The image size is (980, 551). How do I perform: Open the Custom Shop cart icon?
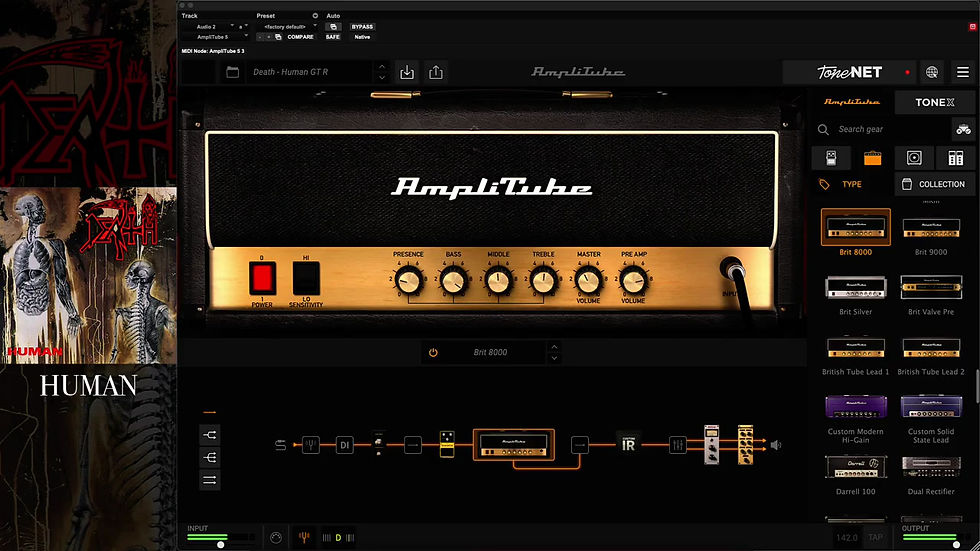963,129
